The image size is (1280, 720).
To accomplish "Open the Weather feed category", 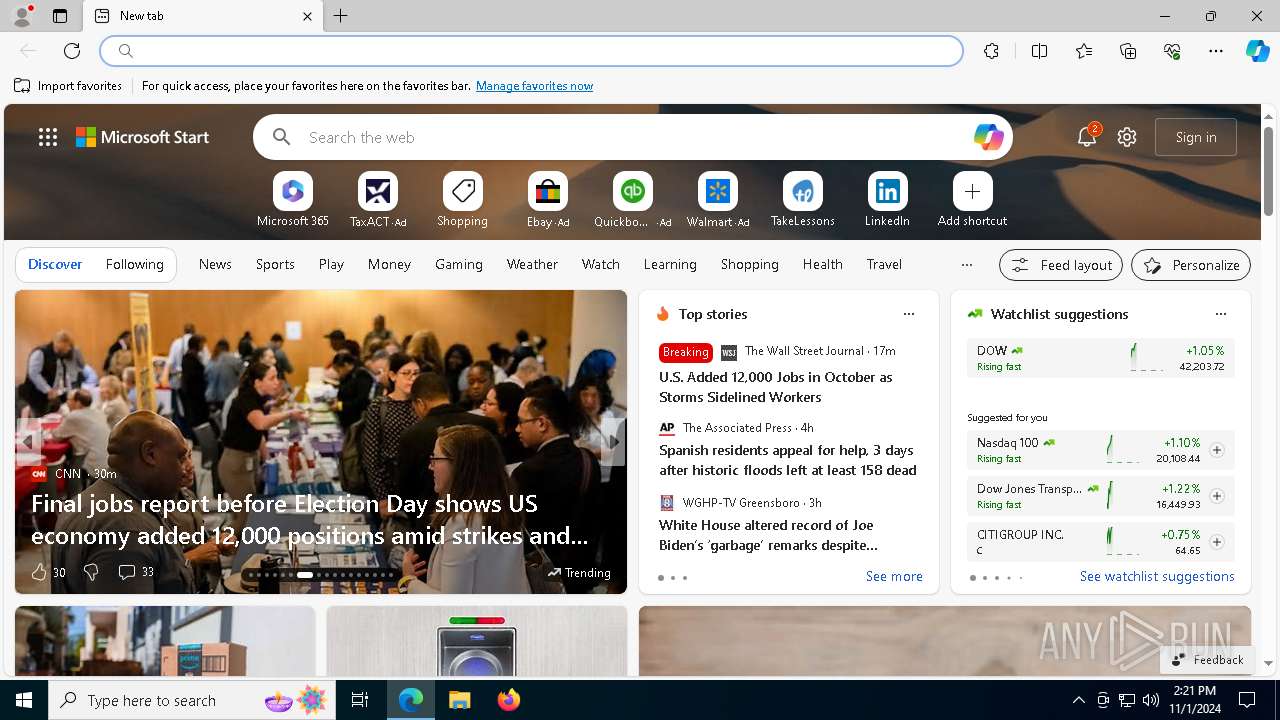I will pos(532,264).
